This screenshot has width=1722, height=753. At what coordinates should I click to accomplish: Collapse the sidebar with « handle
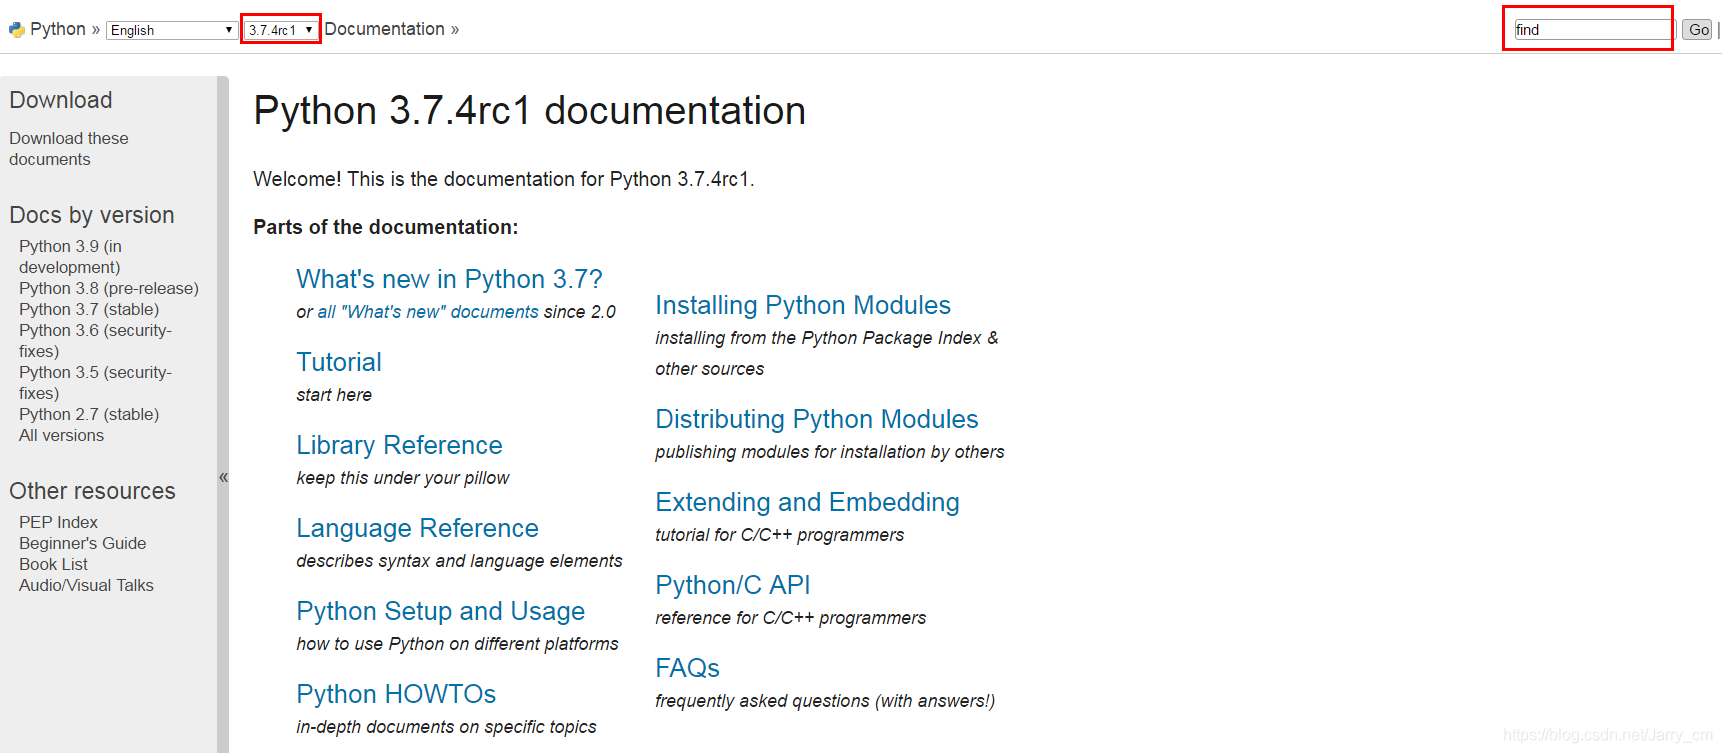point(223,477)
